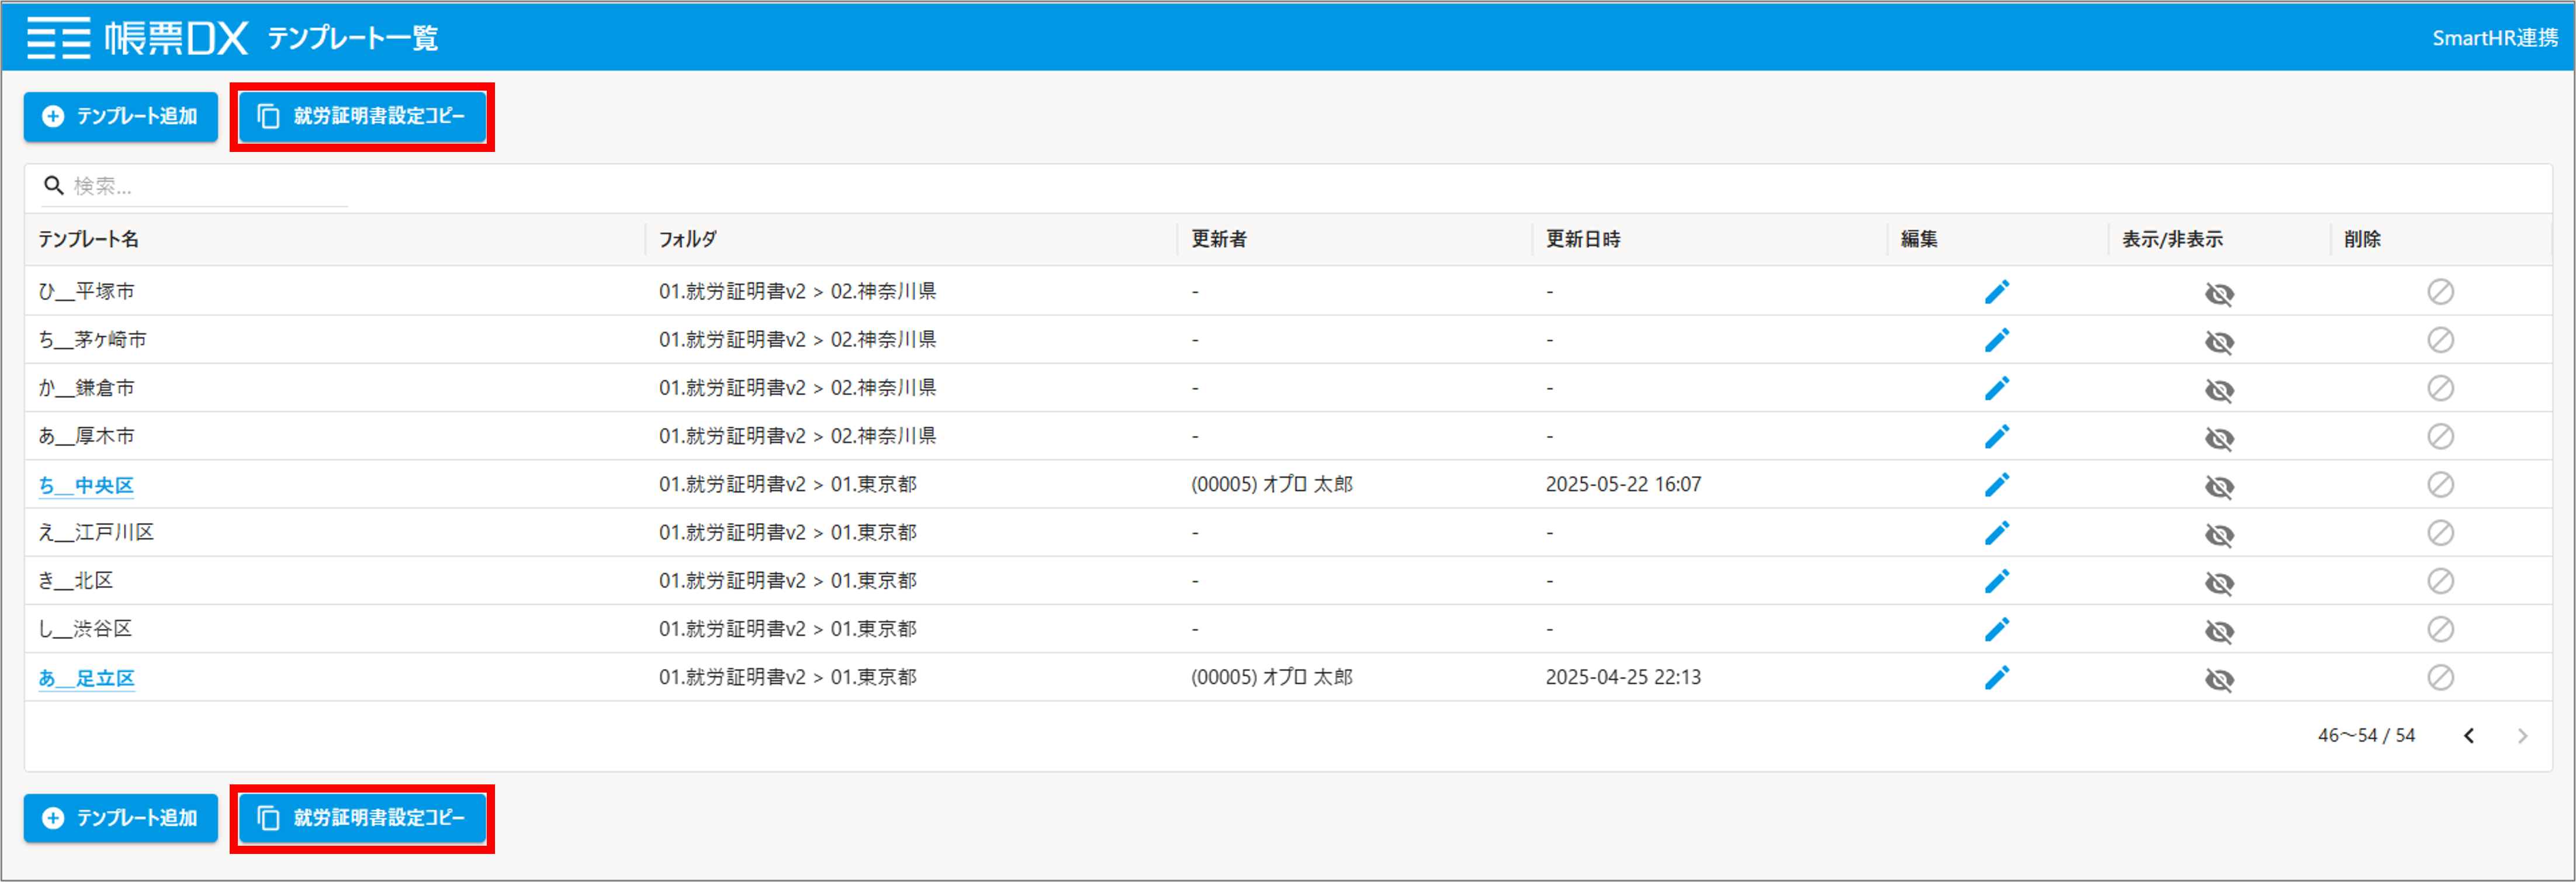Click top テンプレート追加 button

[121, 117]
